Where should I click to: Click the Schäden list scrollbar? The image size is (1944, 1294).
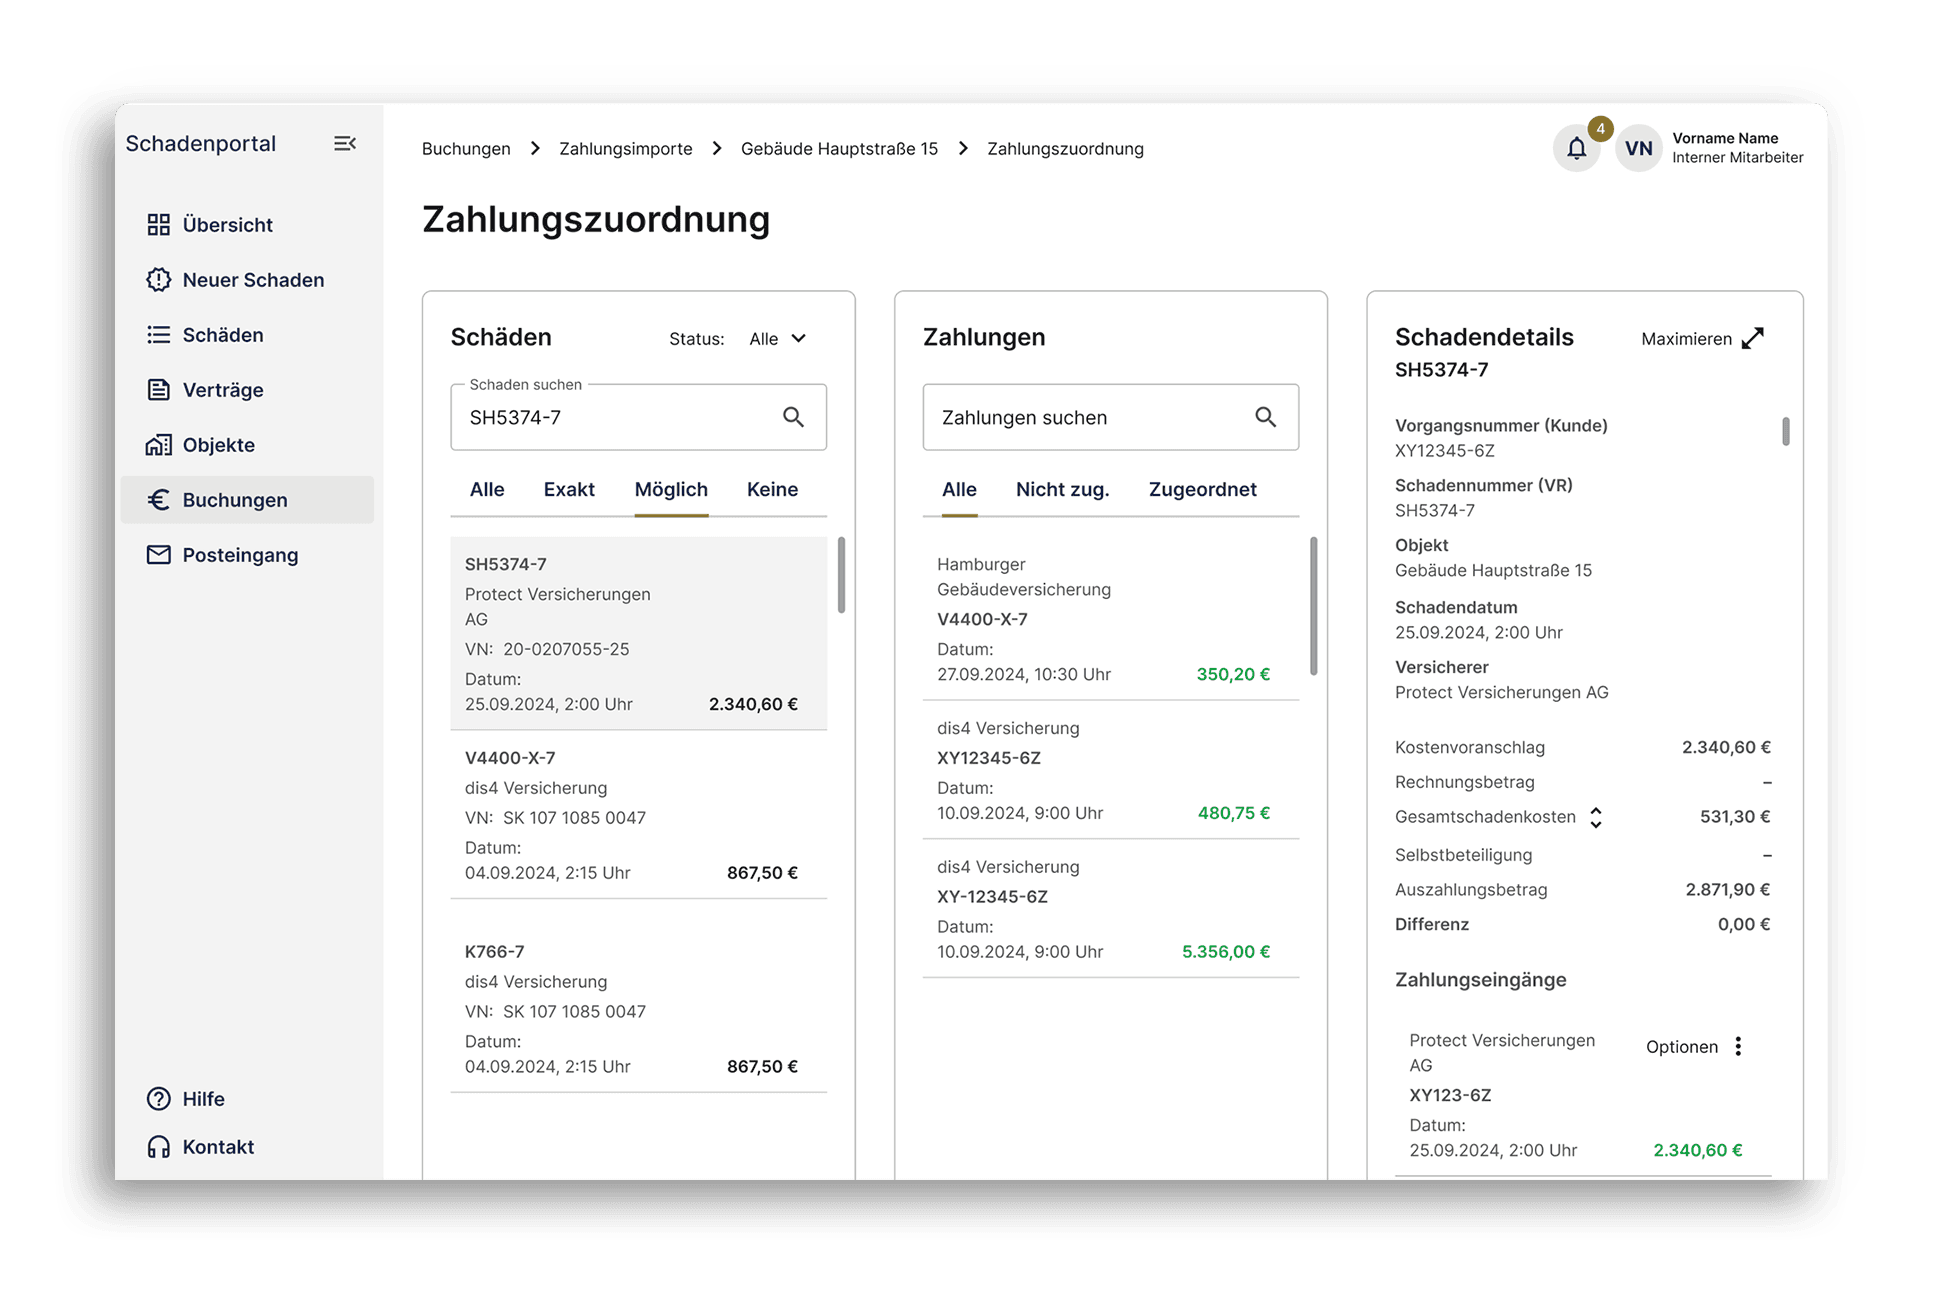(x=841, y=576)
